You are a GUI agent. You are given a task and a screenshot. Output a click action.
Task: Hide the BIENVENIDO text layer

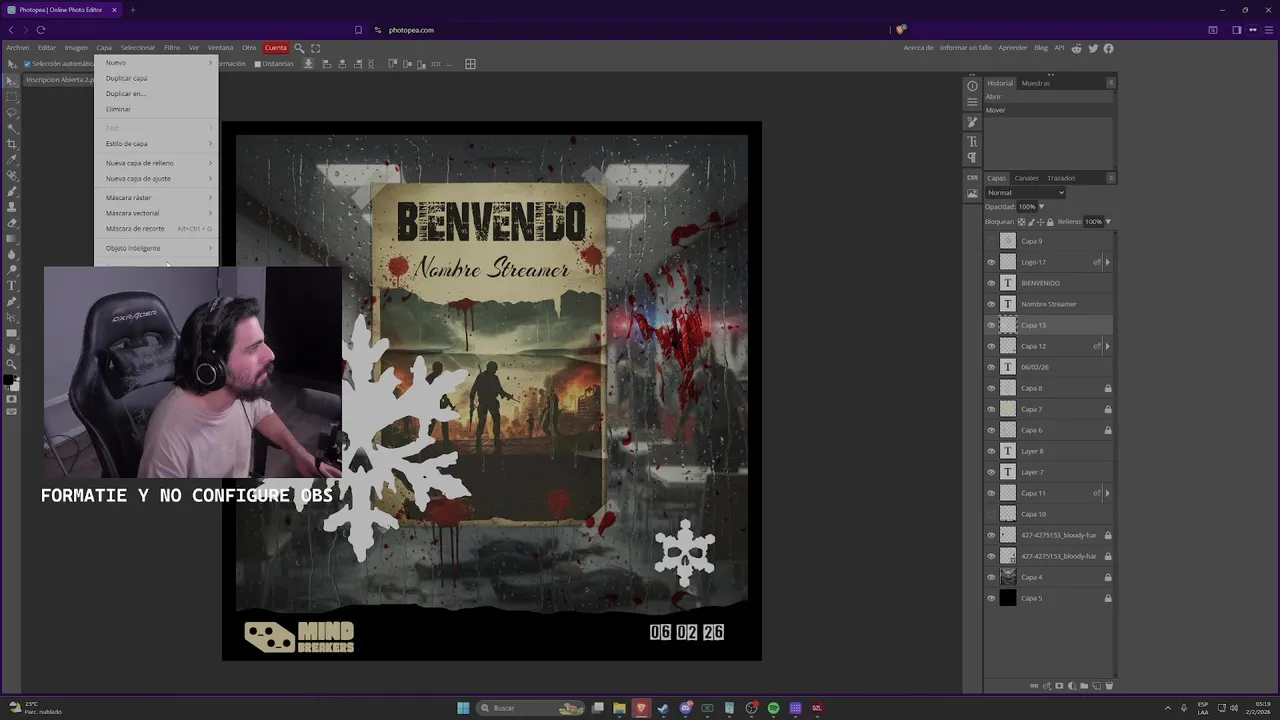tap(991, 283)
